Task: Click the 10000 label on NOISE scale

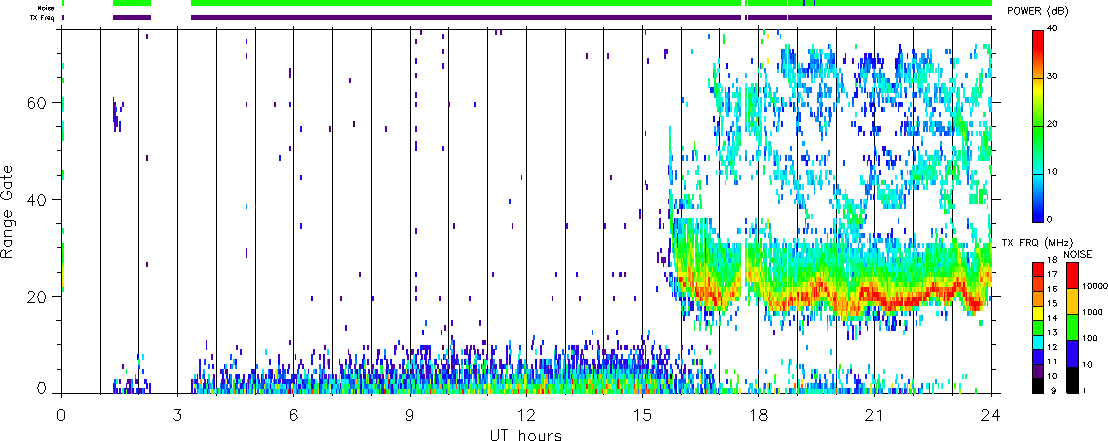Action: (1095, 286)
